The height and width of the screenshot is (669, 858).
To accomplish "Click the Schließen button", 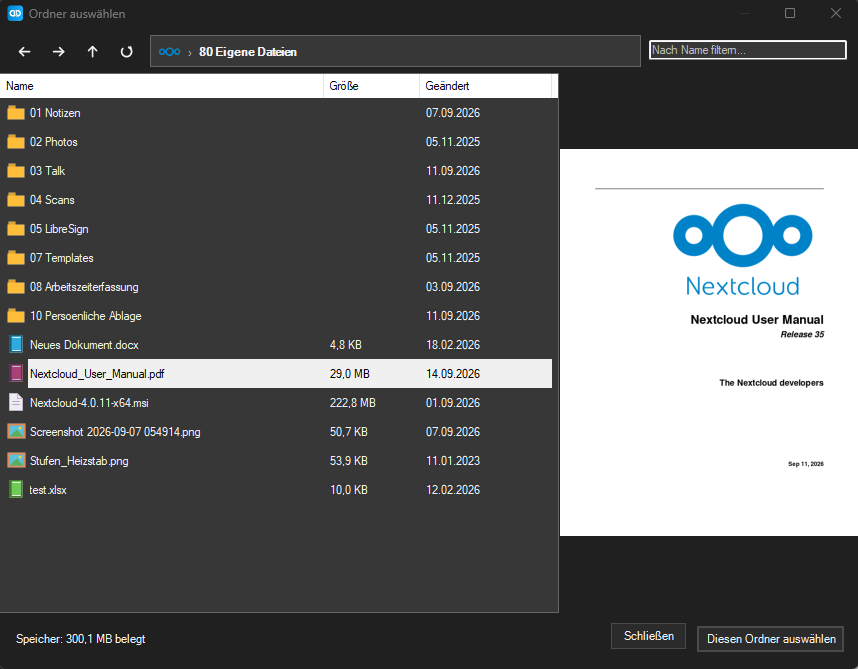I will 648,636.
